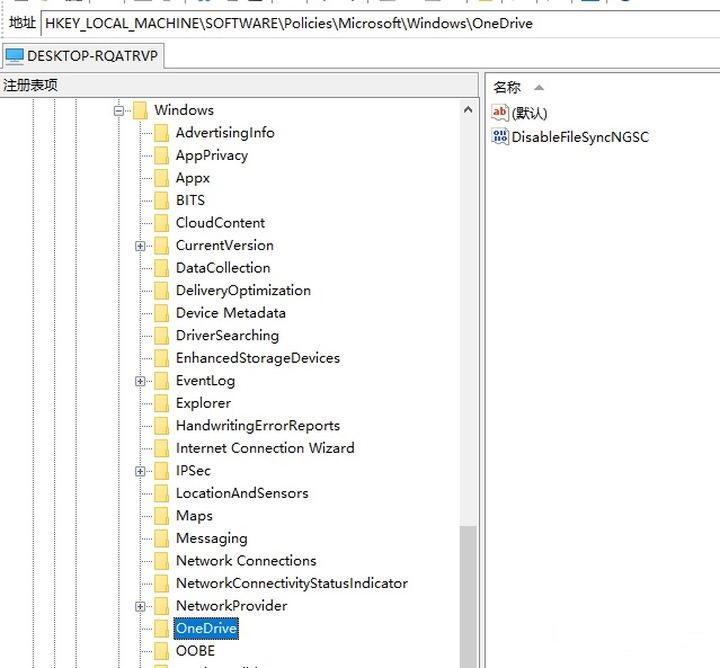Screen dimensions: 720x668
Task: Select the (默认) string value icon
Action: (500, 112)
